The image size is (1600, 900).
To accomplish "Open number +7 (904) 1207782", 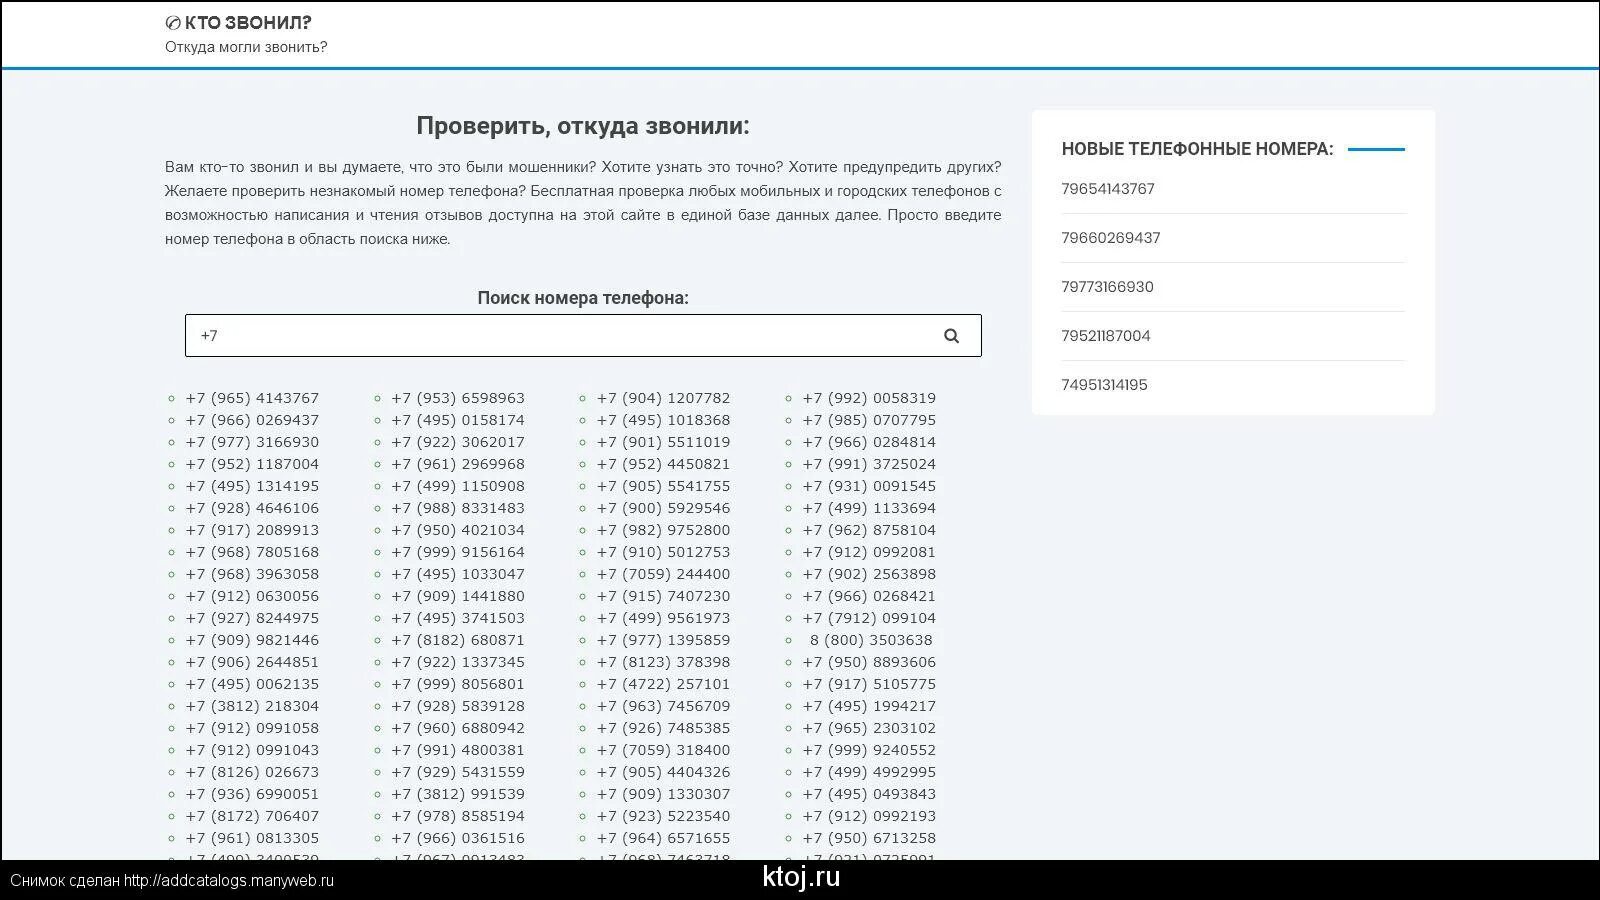I will (x=664, y=398).
